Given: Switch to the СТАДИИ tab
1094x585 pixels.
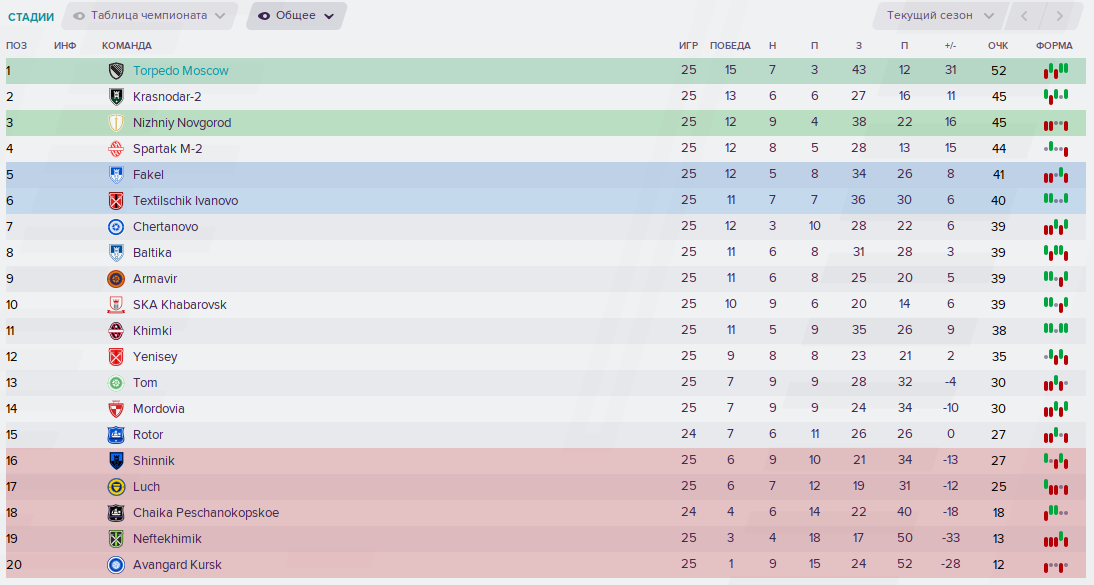Looking at the screenshot, I should pyautogui.click(x=31, y=17).
